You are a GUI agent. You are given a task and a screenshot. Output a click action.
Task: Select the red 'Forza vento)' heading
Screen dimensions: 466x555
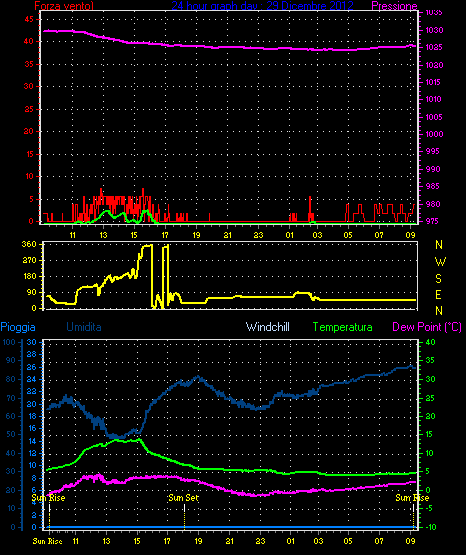coord(64,5)
